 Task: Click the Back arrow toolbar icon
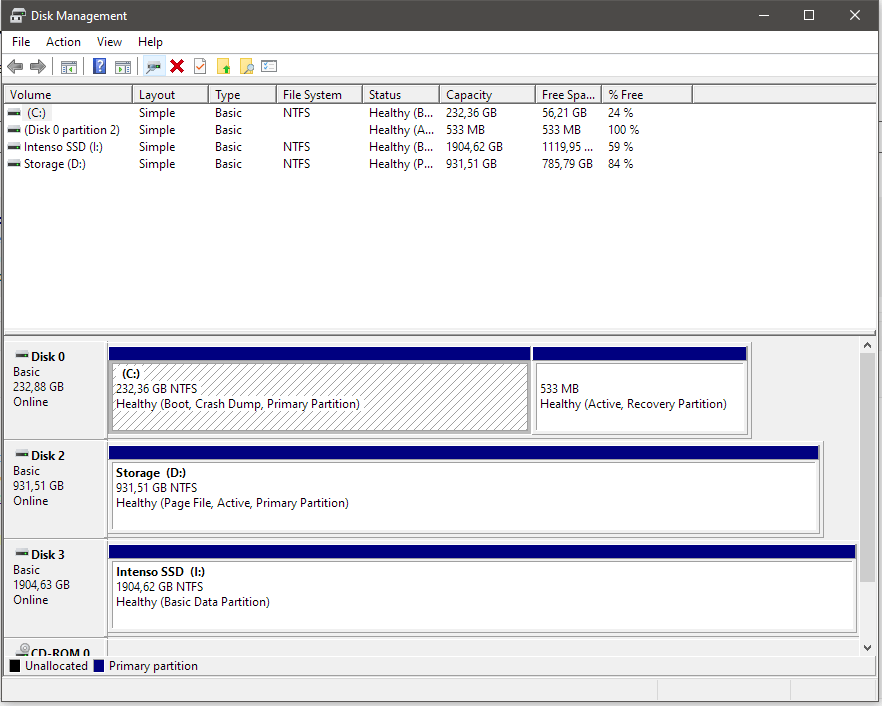pos(16,66)
